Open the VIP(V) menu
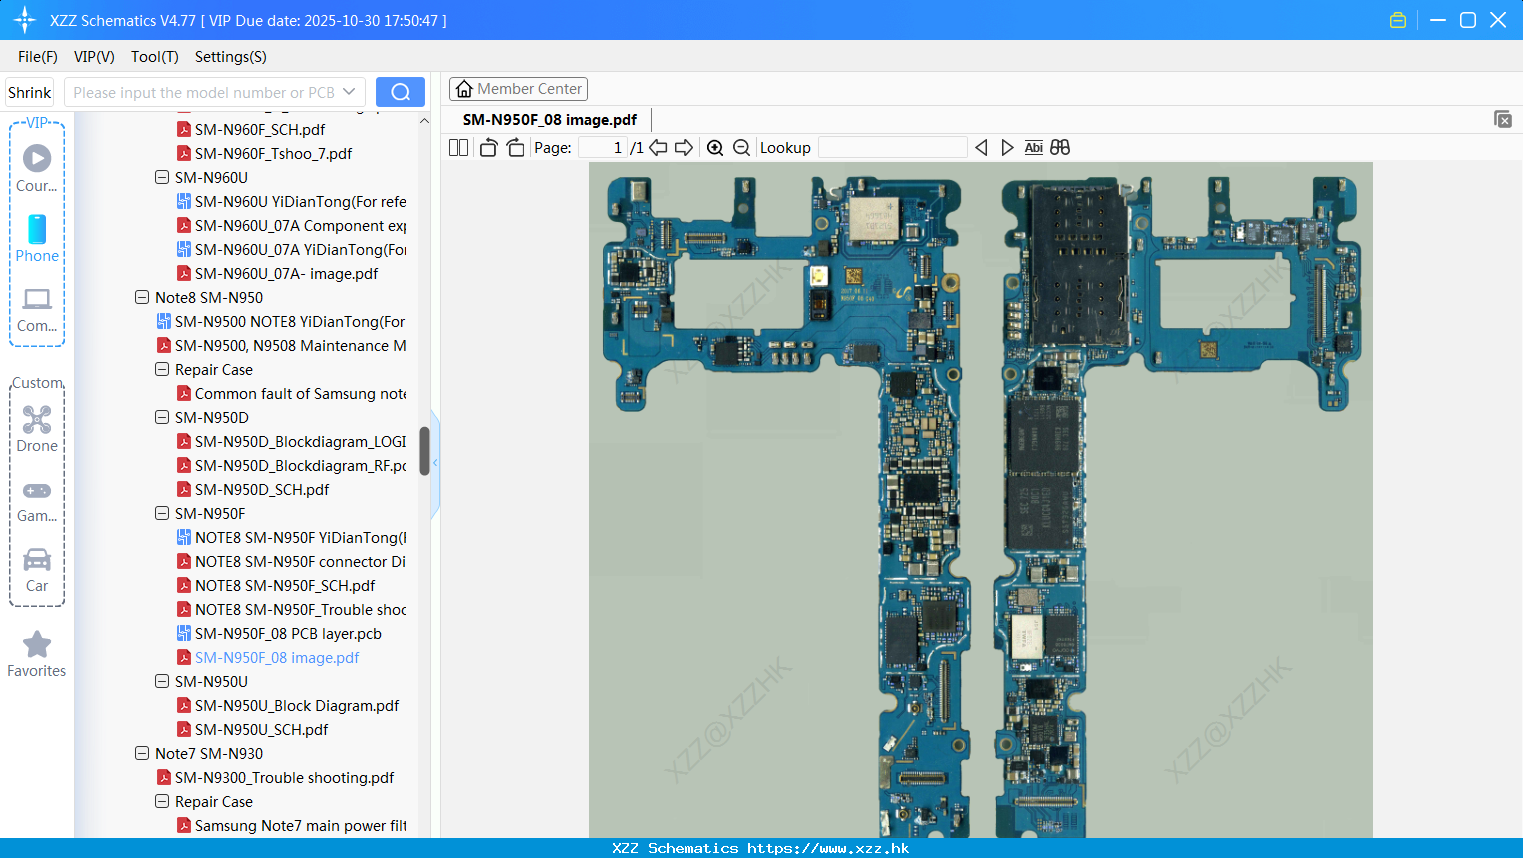Image resolution: width=1523 pixels, height=858 pixels. tap(94, 56)
